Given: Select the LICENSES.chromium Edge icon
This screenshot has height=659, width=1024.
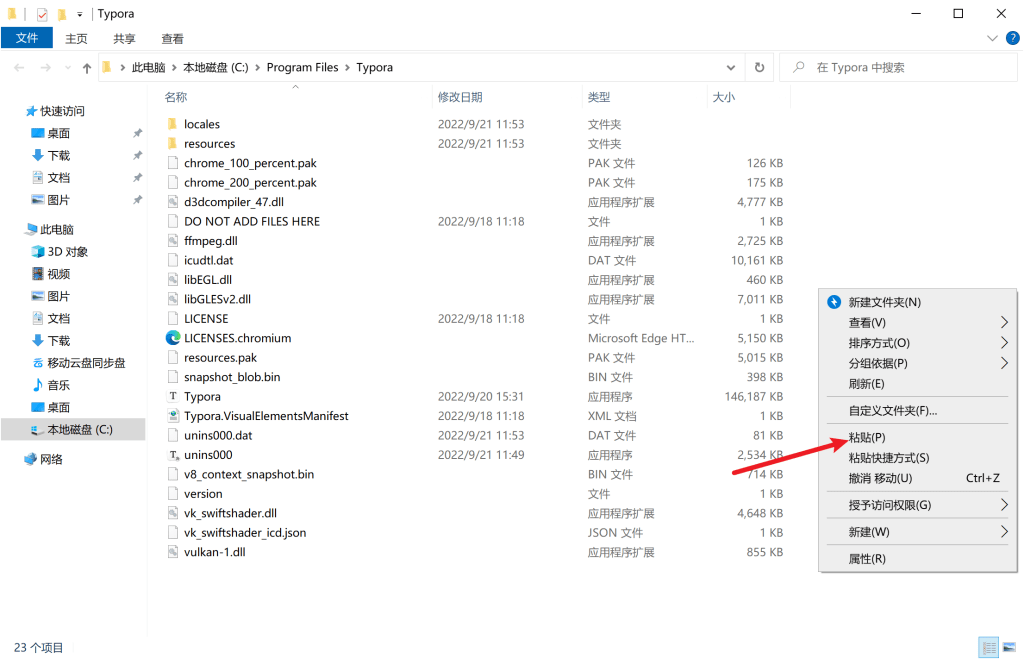Looking at the screenshot, I should [173, 338].
